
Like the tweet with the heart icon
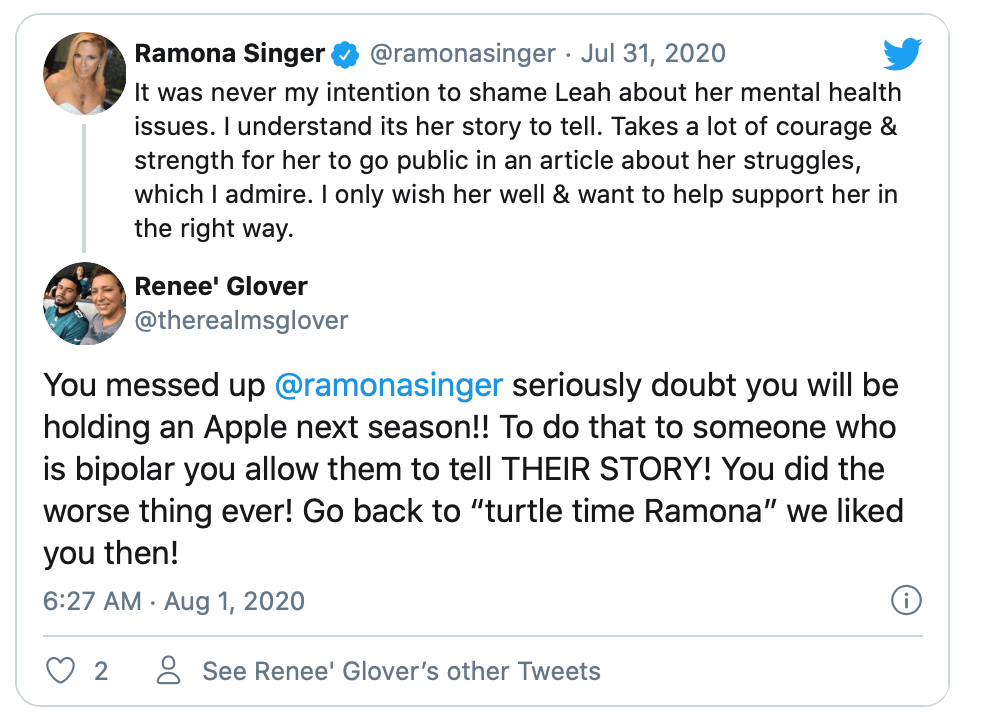tap(62, 670)
